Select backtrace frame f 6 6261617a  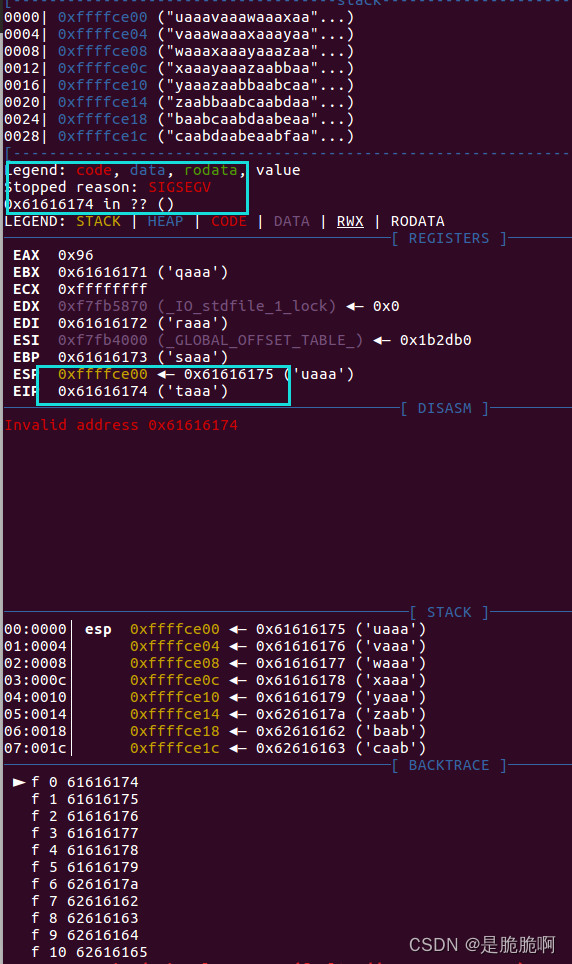85,885
